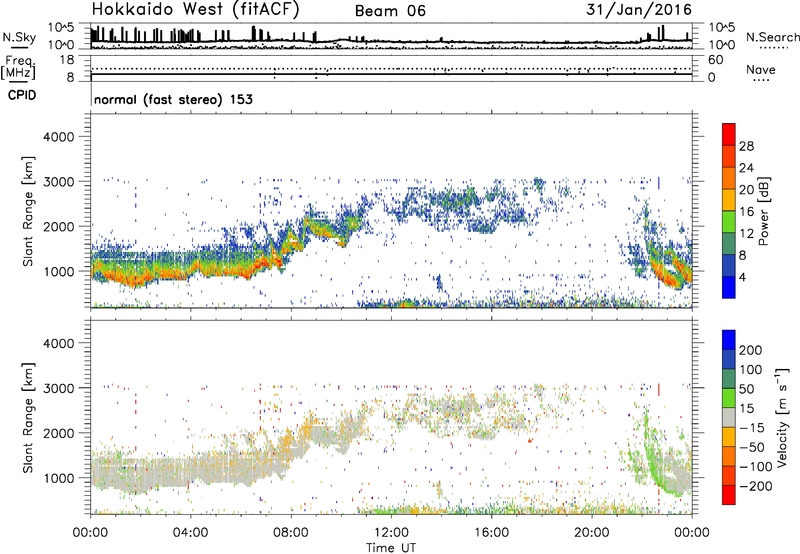The image size is (800, 554).
Task: Click the power panel 'Slant Range [km]' label
Action: coord(28,211)
